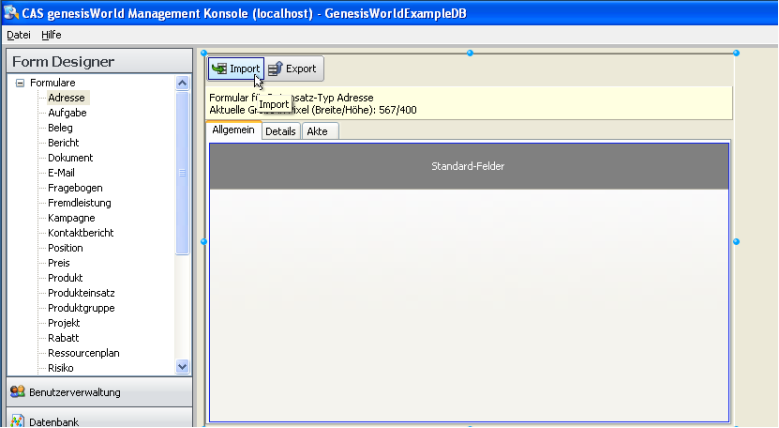The width and height of the screenshot is (779, 428).
Task: Switch to the Akte tab
Action: [x=317, y=131]
